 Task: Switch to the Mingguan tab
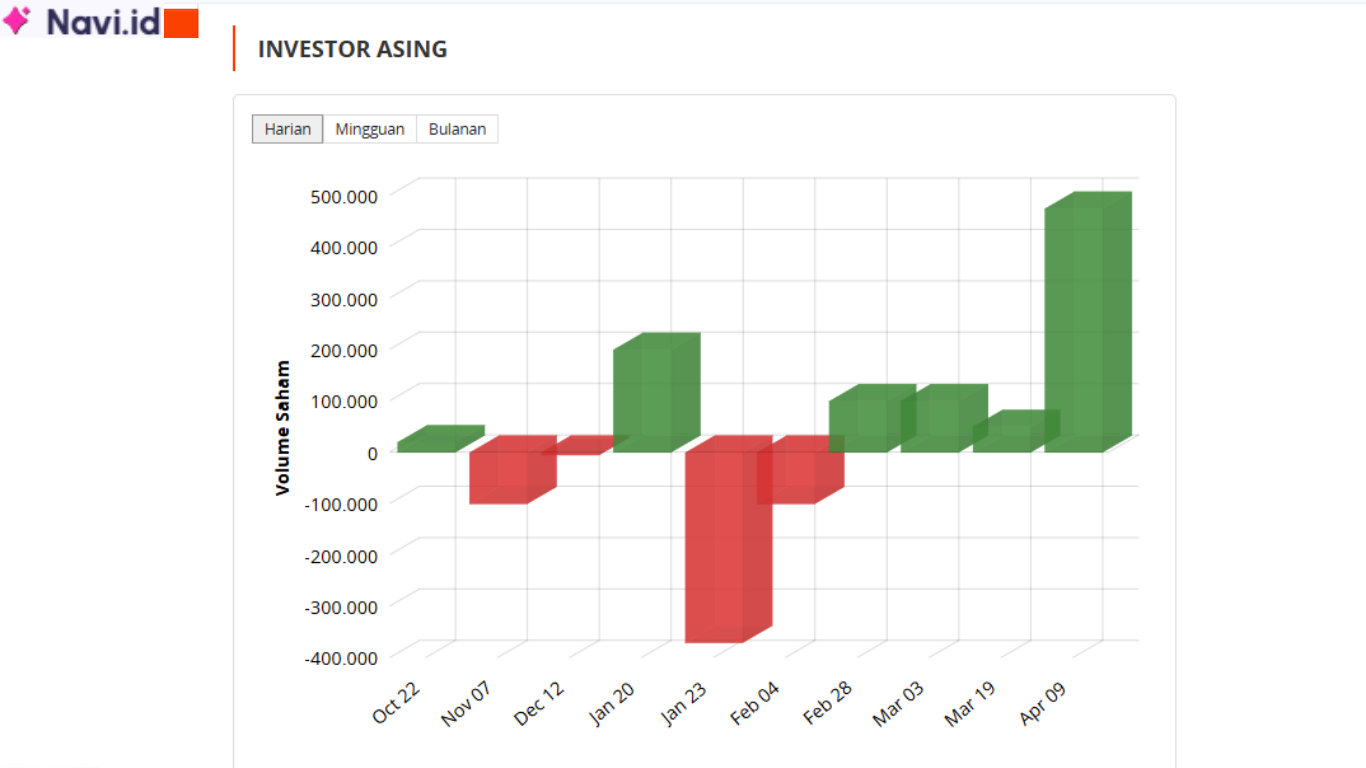tap(370, 128)
